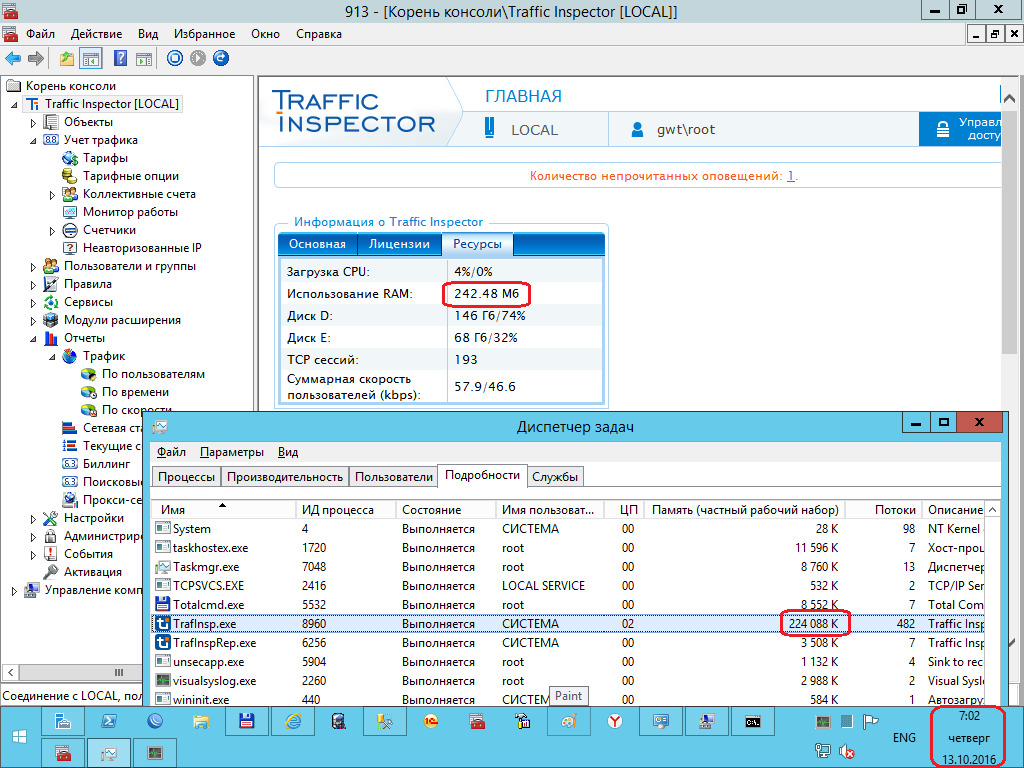The height and width of the screenshot is (768, 1024).
Task: Open Internet Explorer from the taskbar
Action: point(293,722)
